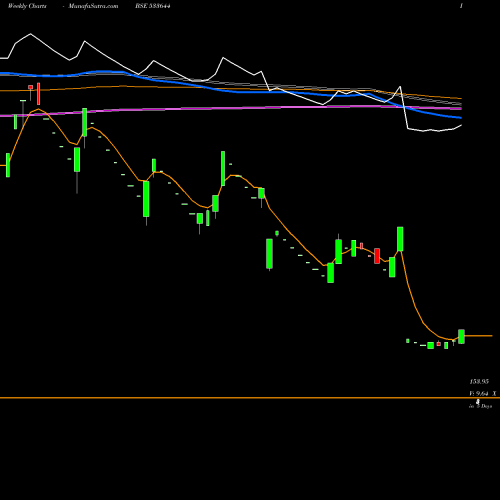Click the price value "153.95"
This screenshot has height=500, width=500.
479,381
